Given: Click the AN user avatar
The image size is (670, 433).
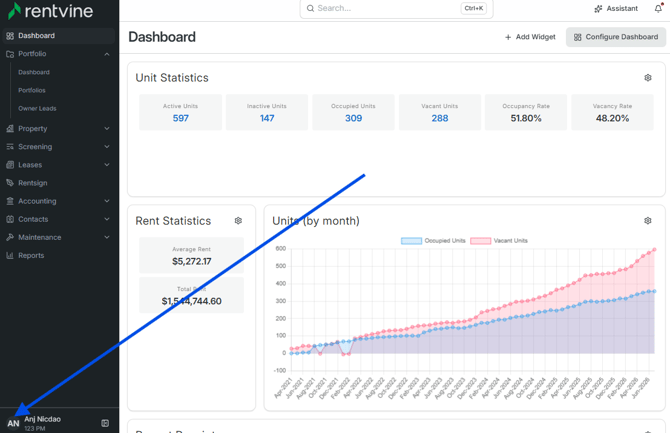Looking at the screenshot, I should point(13,423).
